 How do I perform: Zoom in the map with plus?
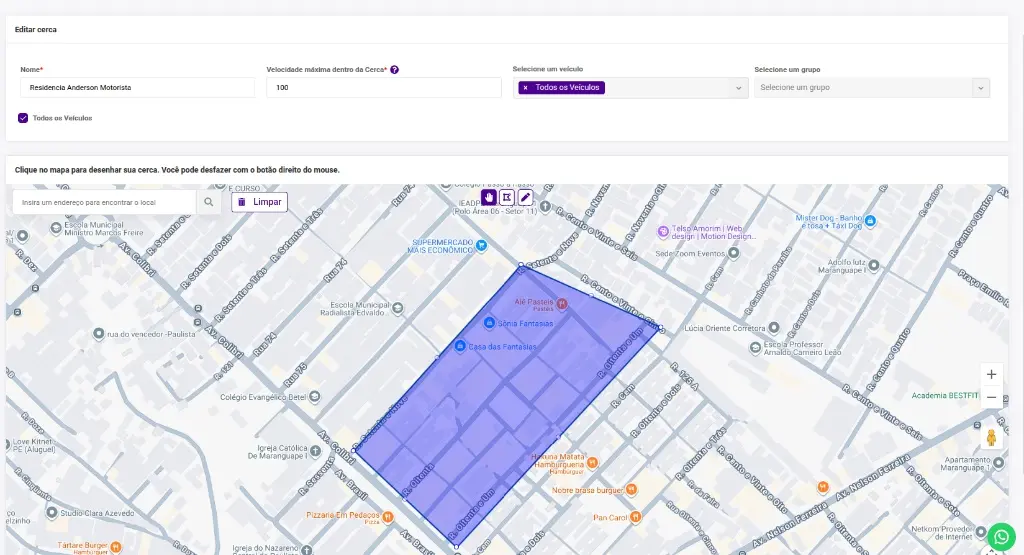[x=991, y=374]
